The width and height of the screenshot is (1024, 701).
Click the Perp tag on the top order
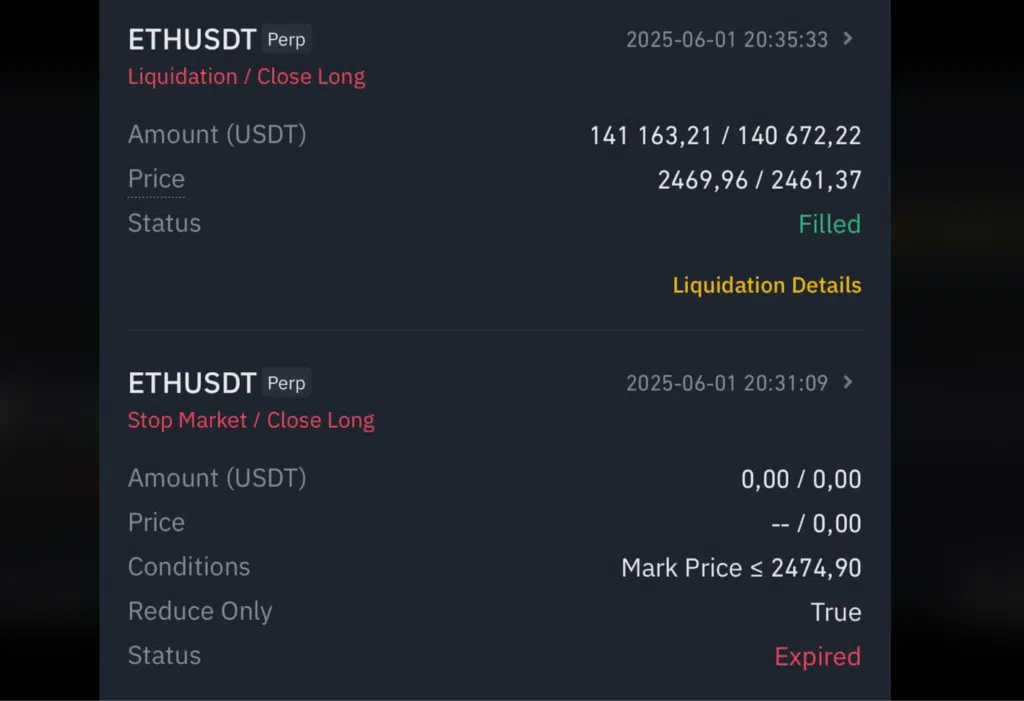[x=286, y=40]
